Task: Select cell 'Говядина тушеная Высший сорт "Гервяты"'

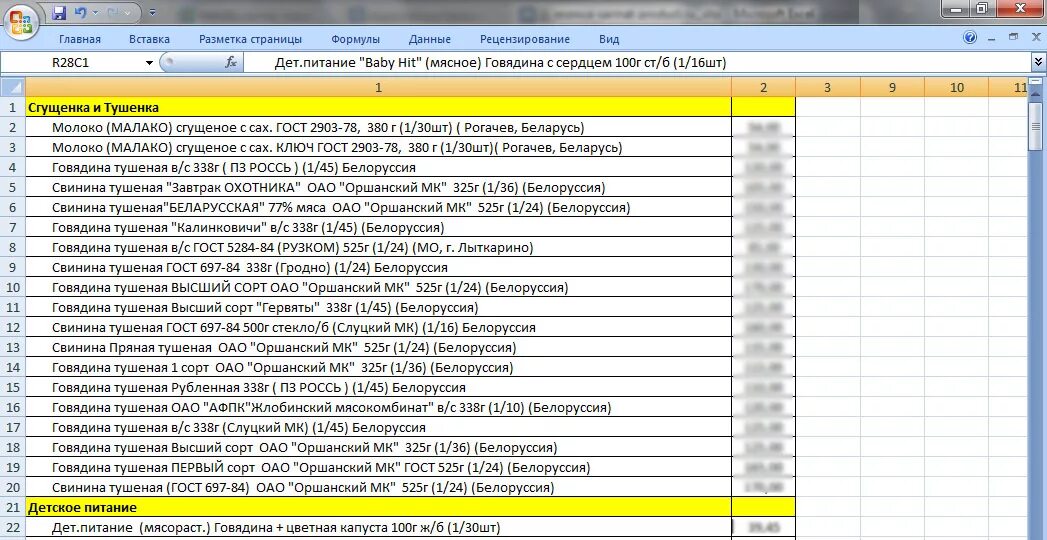Action: (x=379, y=308)
